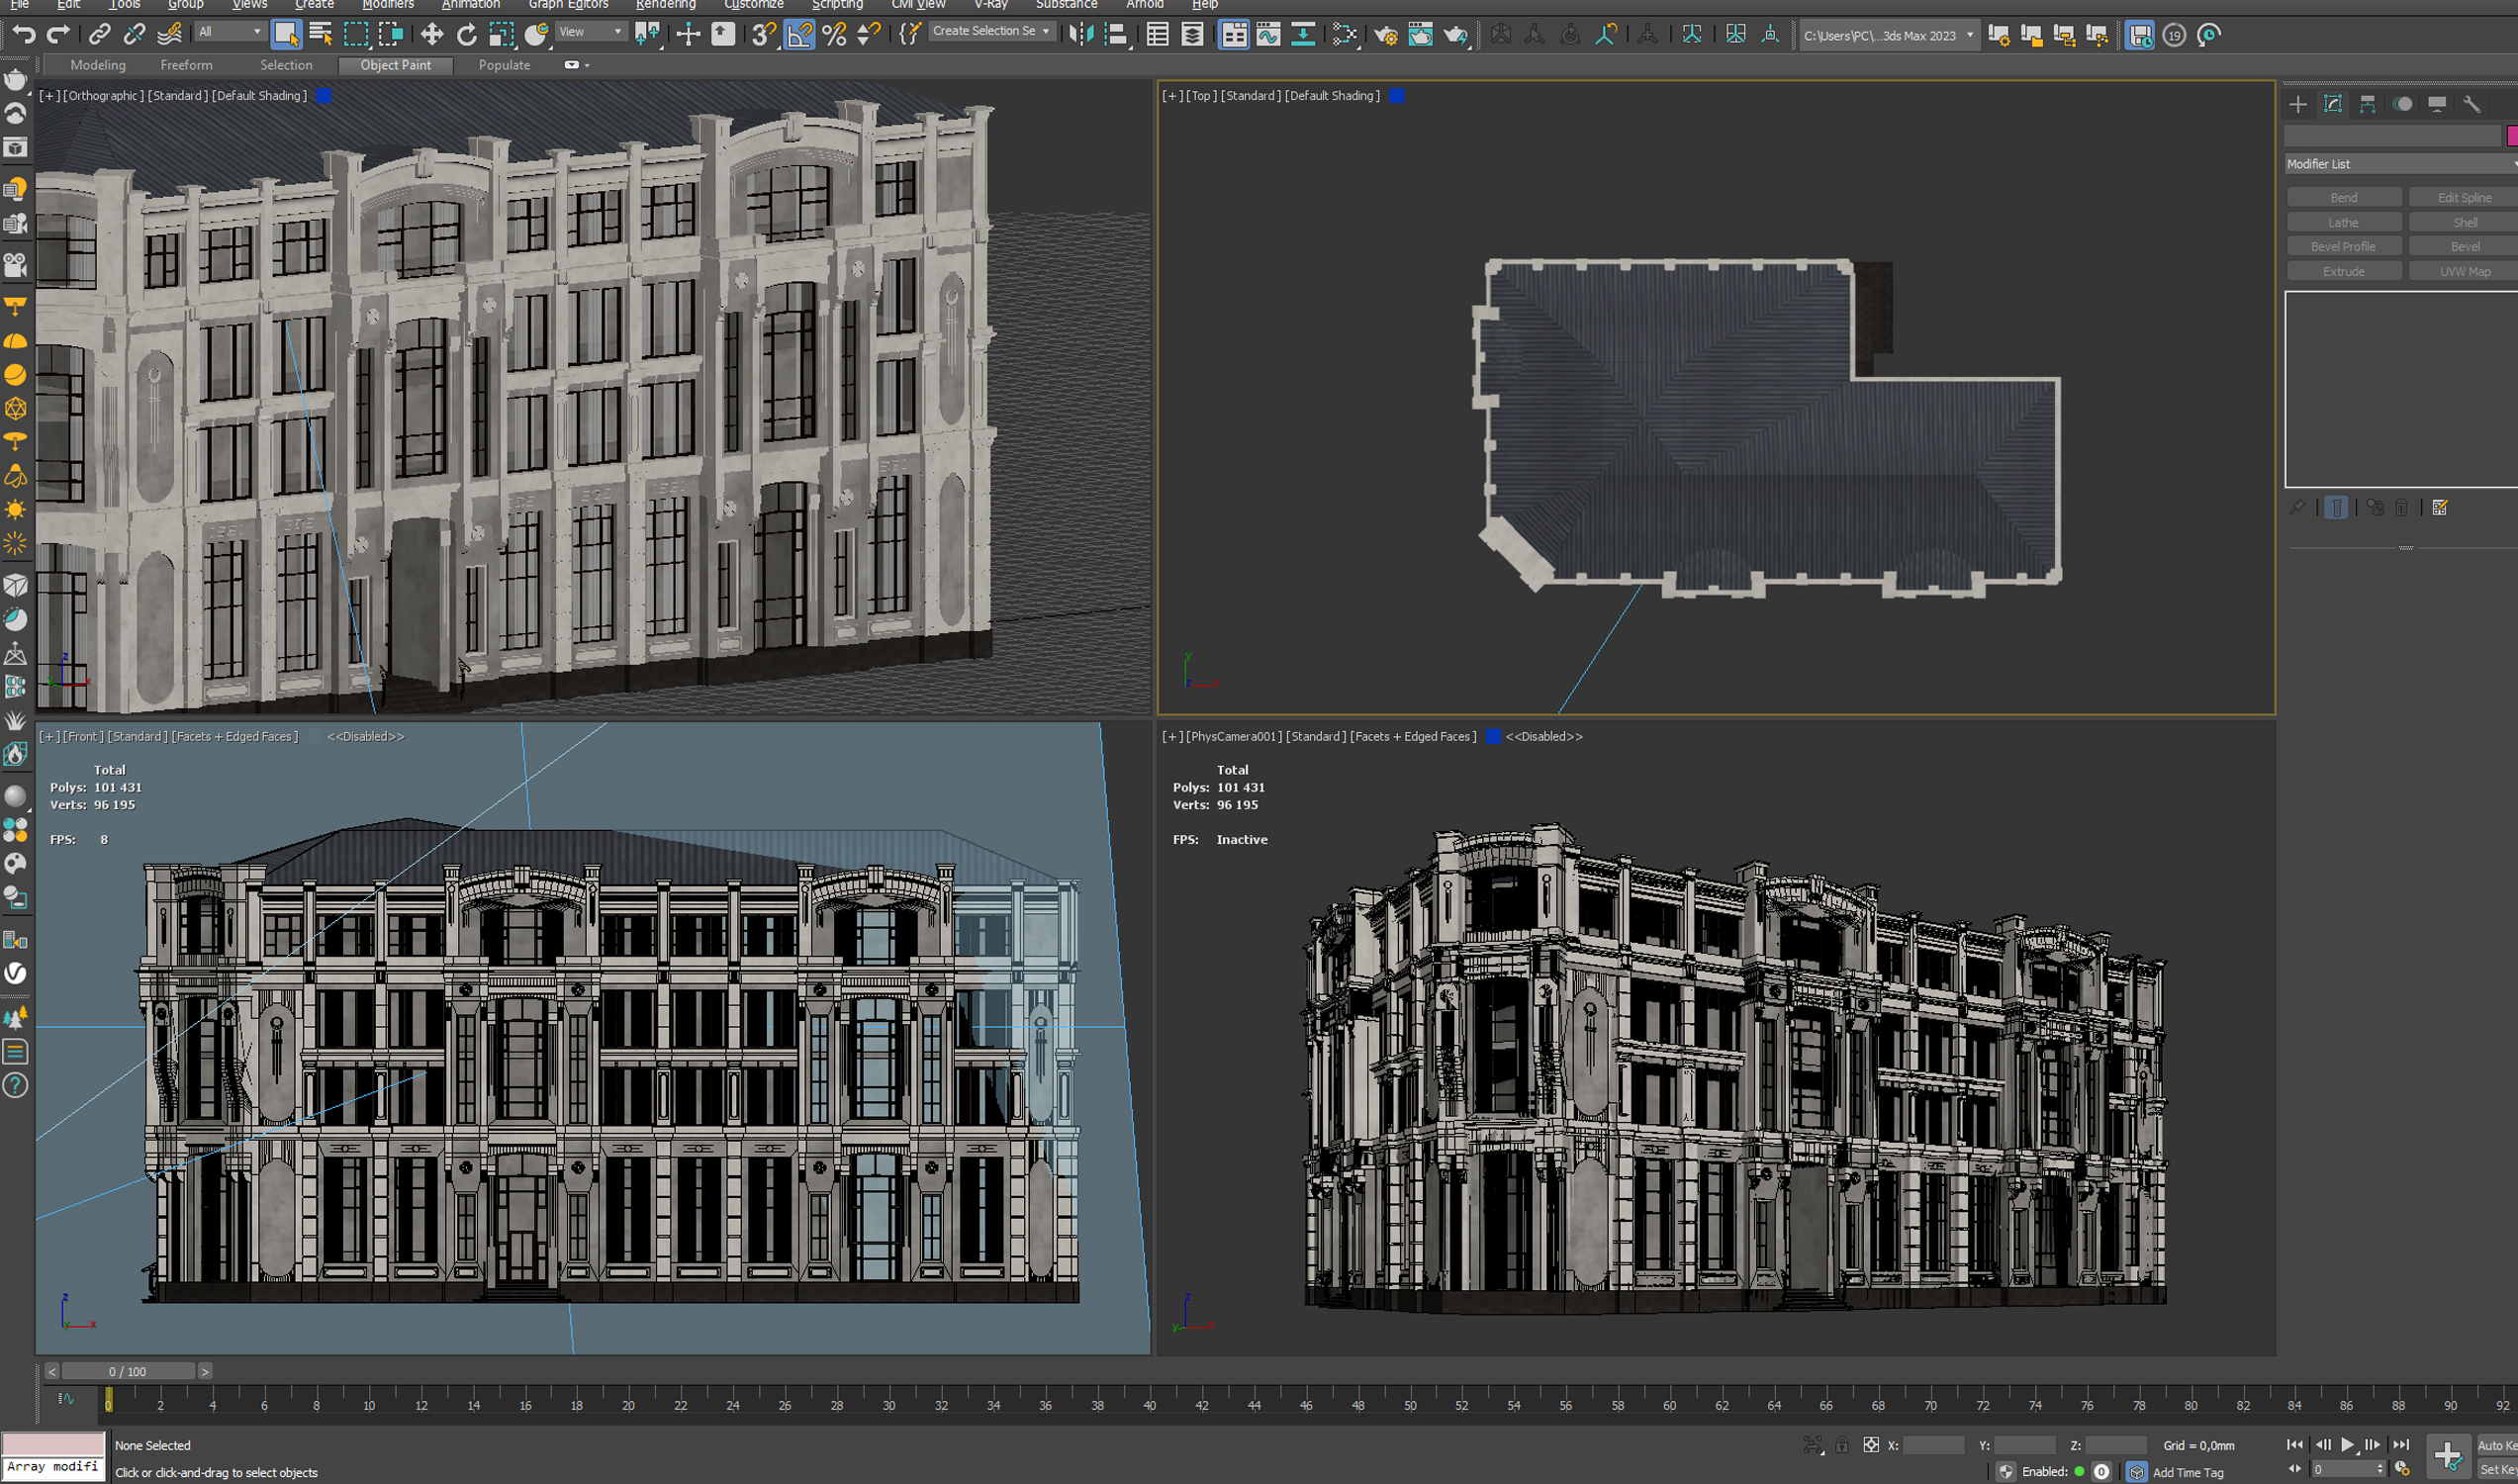Click the Edit Spline modifier button
Image resolution: width=2518 pixels, height=1484 pixels.
(x=2463, y=198)
